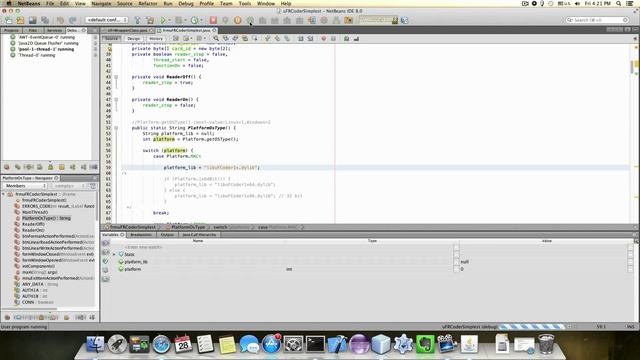Image resolution: width=640 pixels, height=360 pixels.
Task: Click the Find Previous Occurrence editor icon
Action: coord(226,38)
